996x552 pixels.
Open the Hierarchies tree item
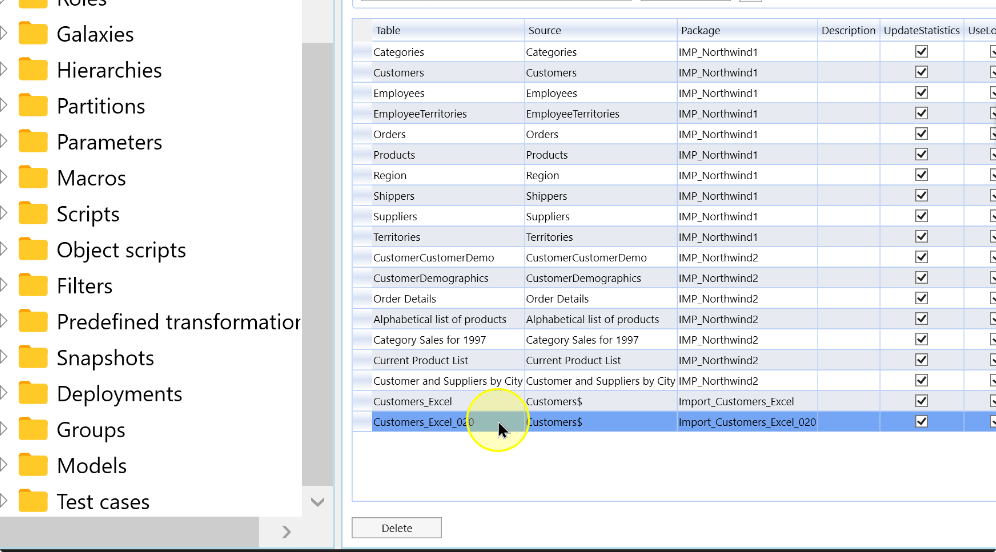109,70
